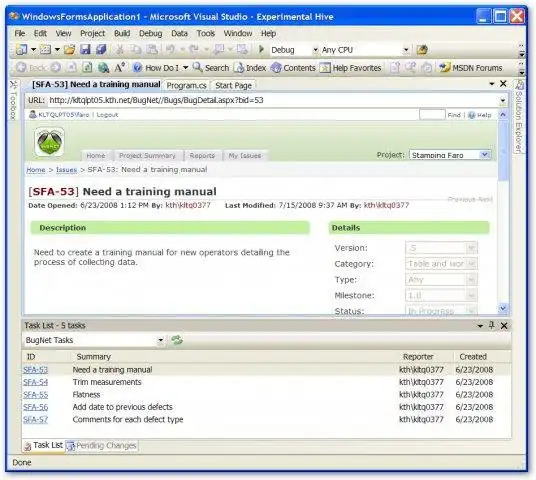
Task: Open the Debug menu
Action: click(150, 34)
